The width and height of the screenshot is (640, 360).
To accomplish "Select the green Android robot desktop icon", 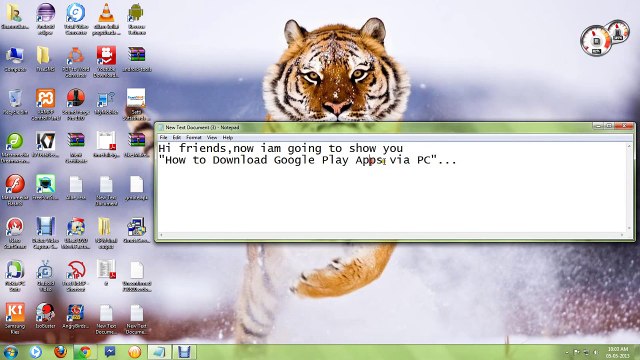I will click(x=136, y=18).
